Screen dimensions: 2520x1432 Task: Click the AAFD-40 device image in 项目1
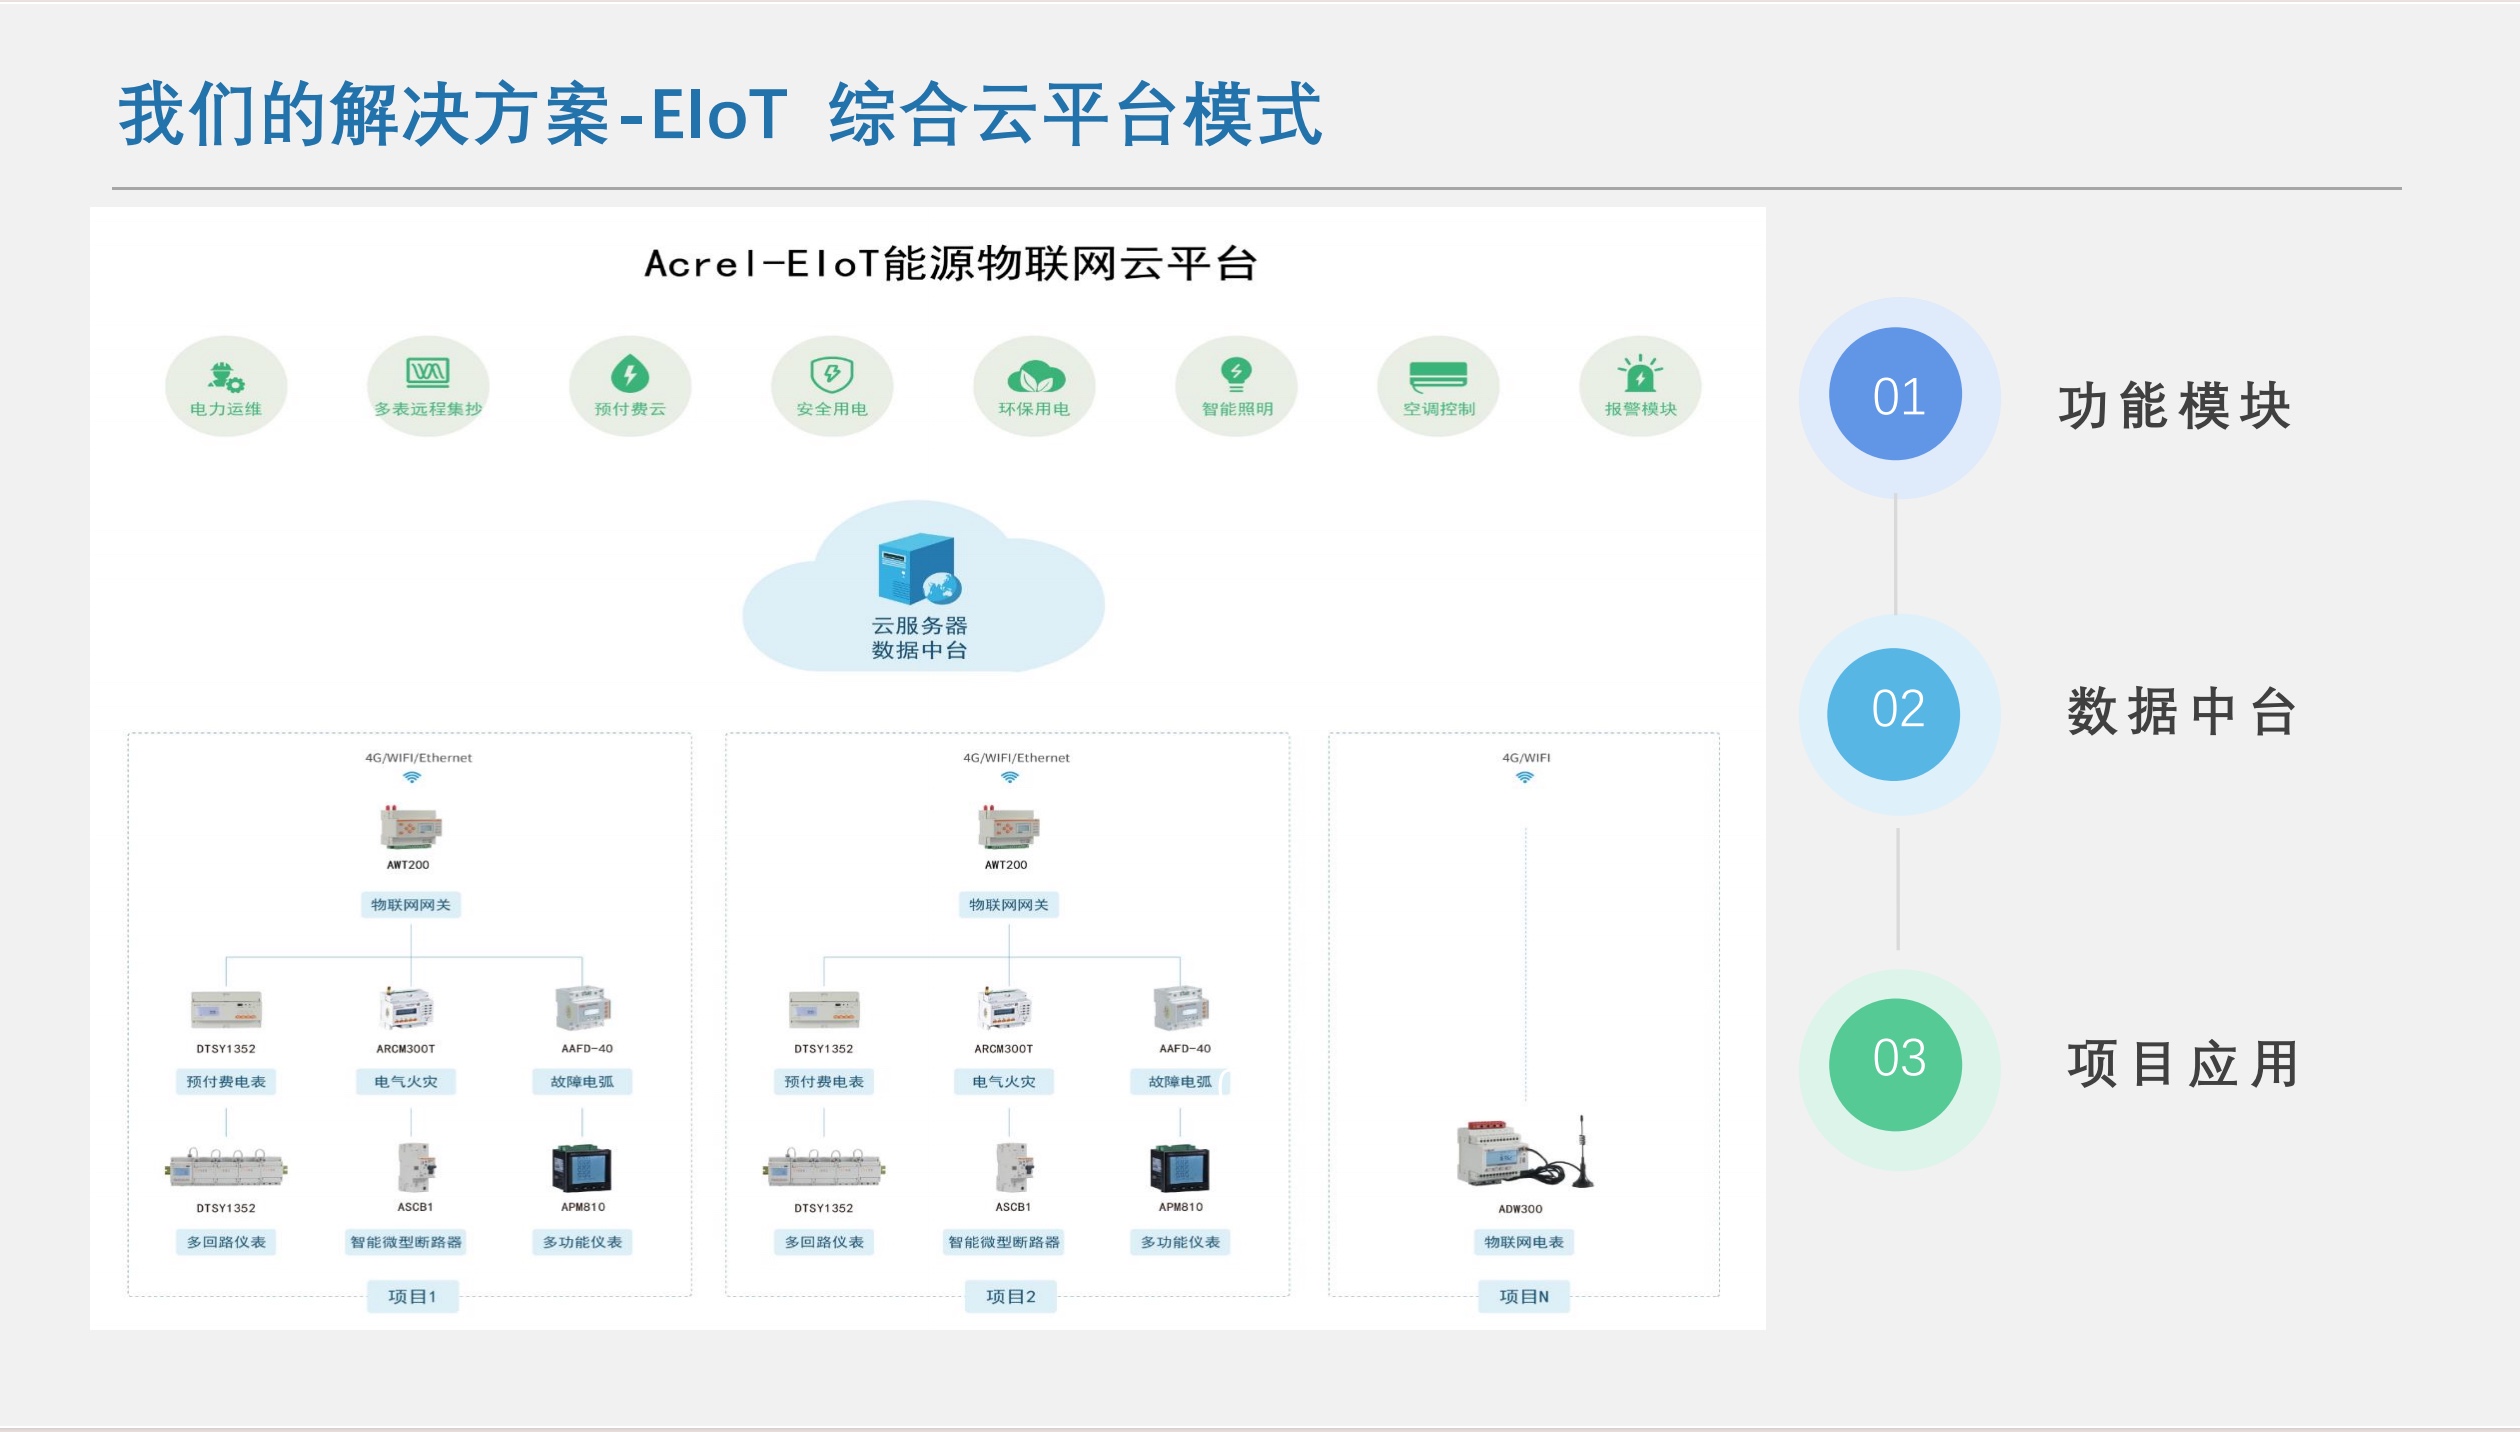[x=583, y=1008]
